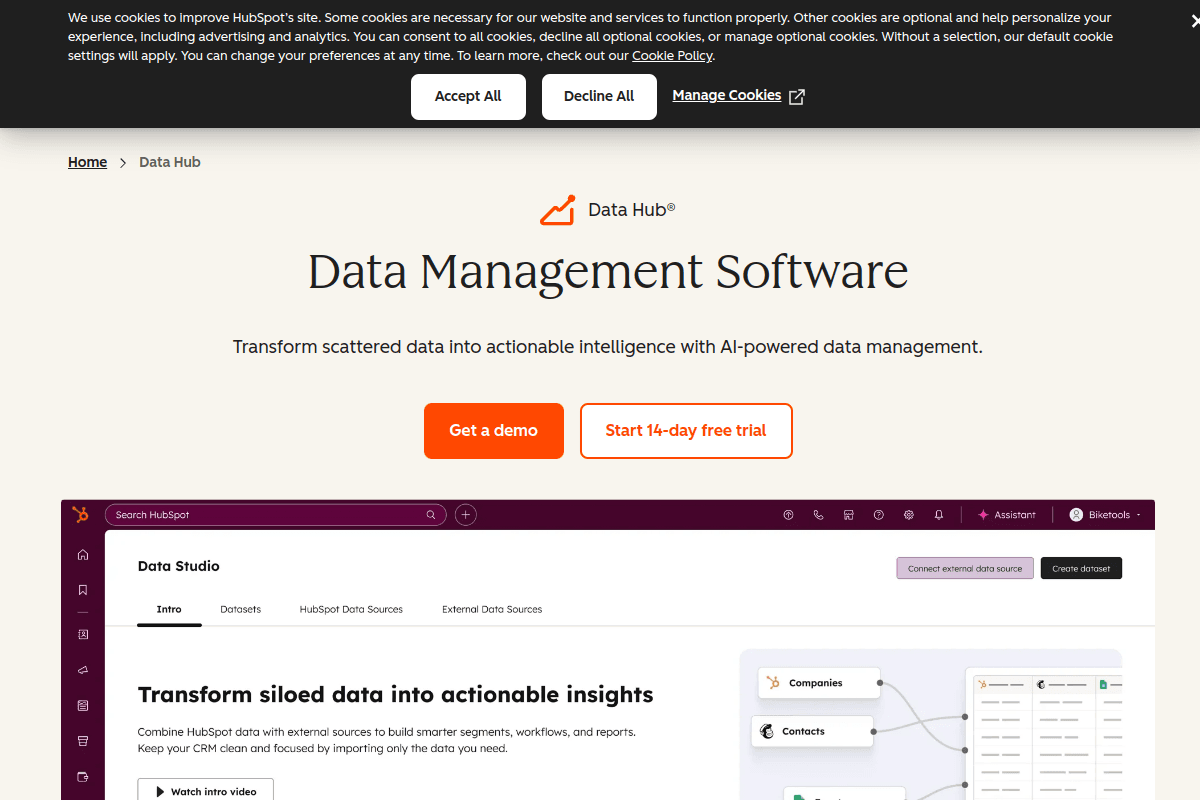Click the orange Data Hub chart logo
The height and width of the screenshot is (800, 1200).
tap(558, 210)
